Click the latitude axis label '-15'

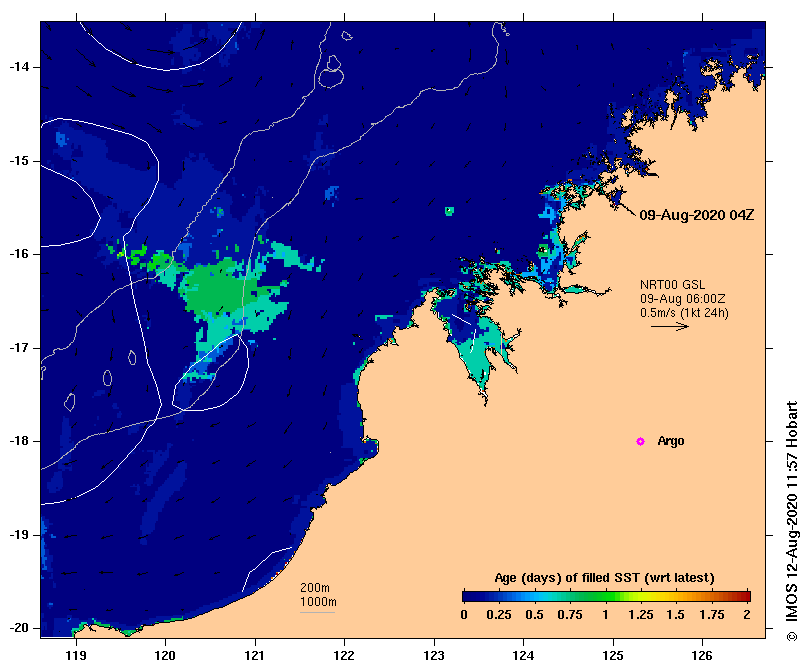pyautogui.click(x=19, y=161)
